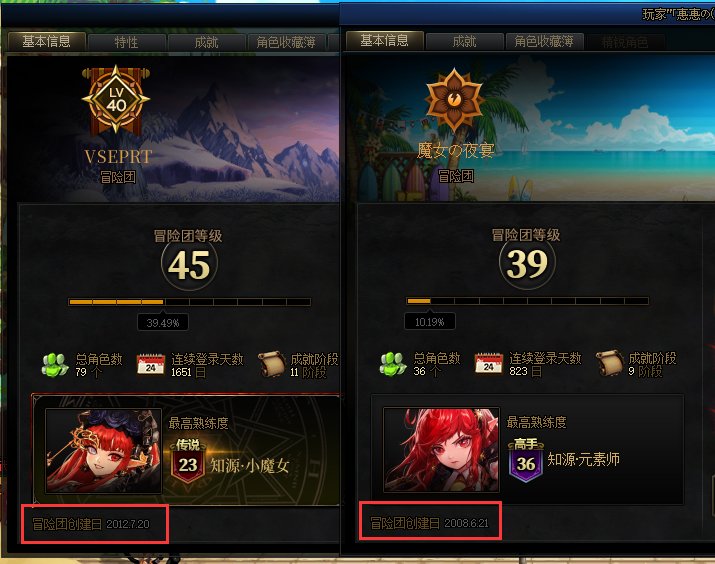Image resolution: width=715 pixels, height=564 pixels.
Task: Click the scroll icon beside 9 阶段
Action: tap(610, 363)
